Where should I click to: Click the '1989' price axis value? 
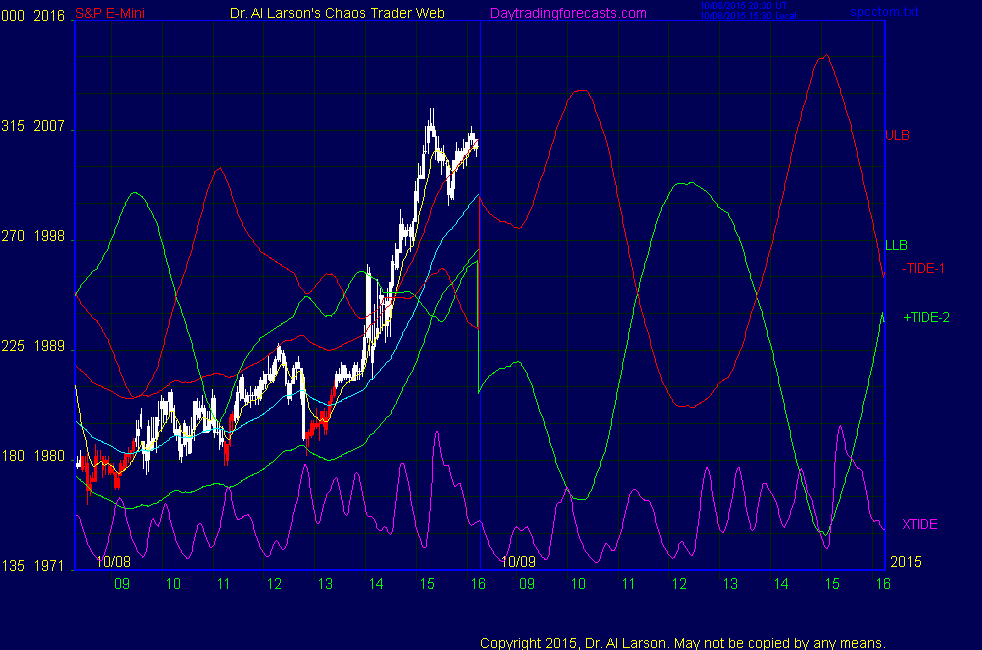(x=49, y=346)
